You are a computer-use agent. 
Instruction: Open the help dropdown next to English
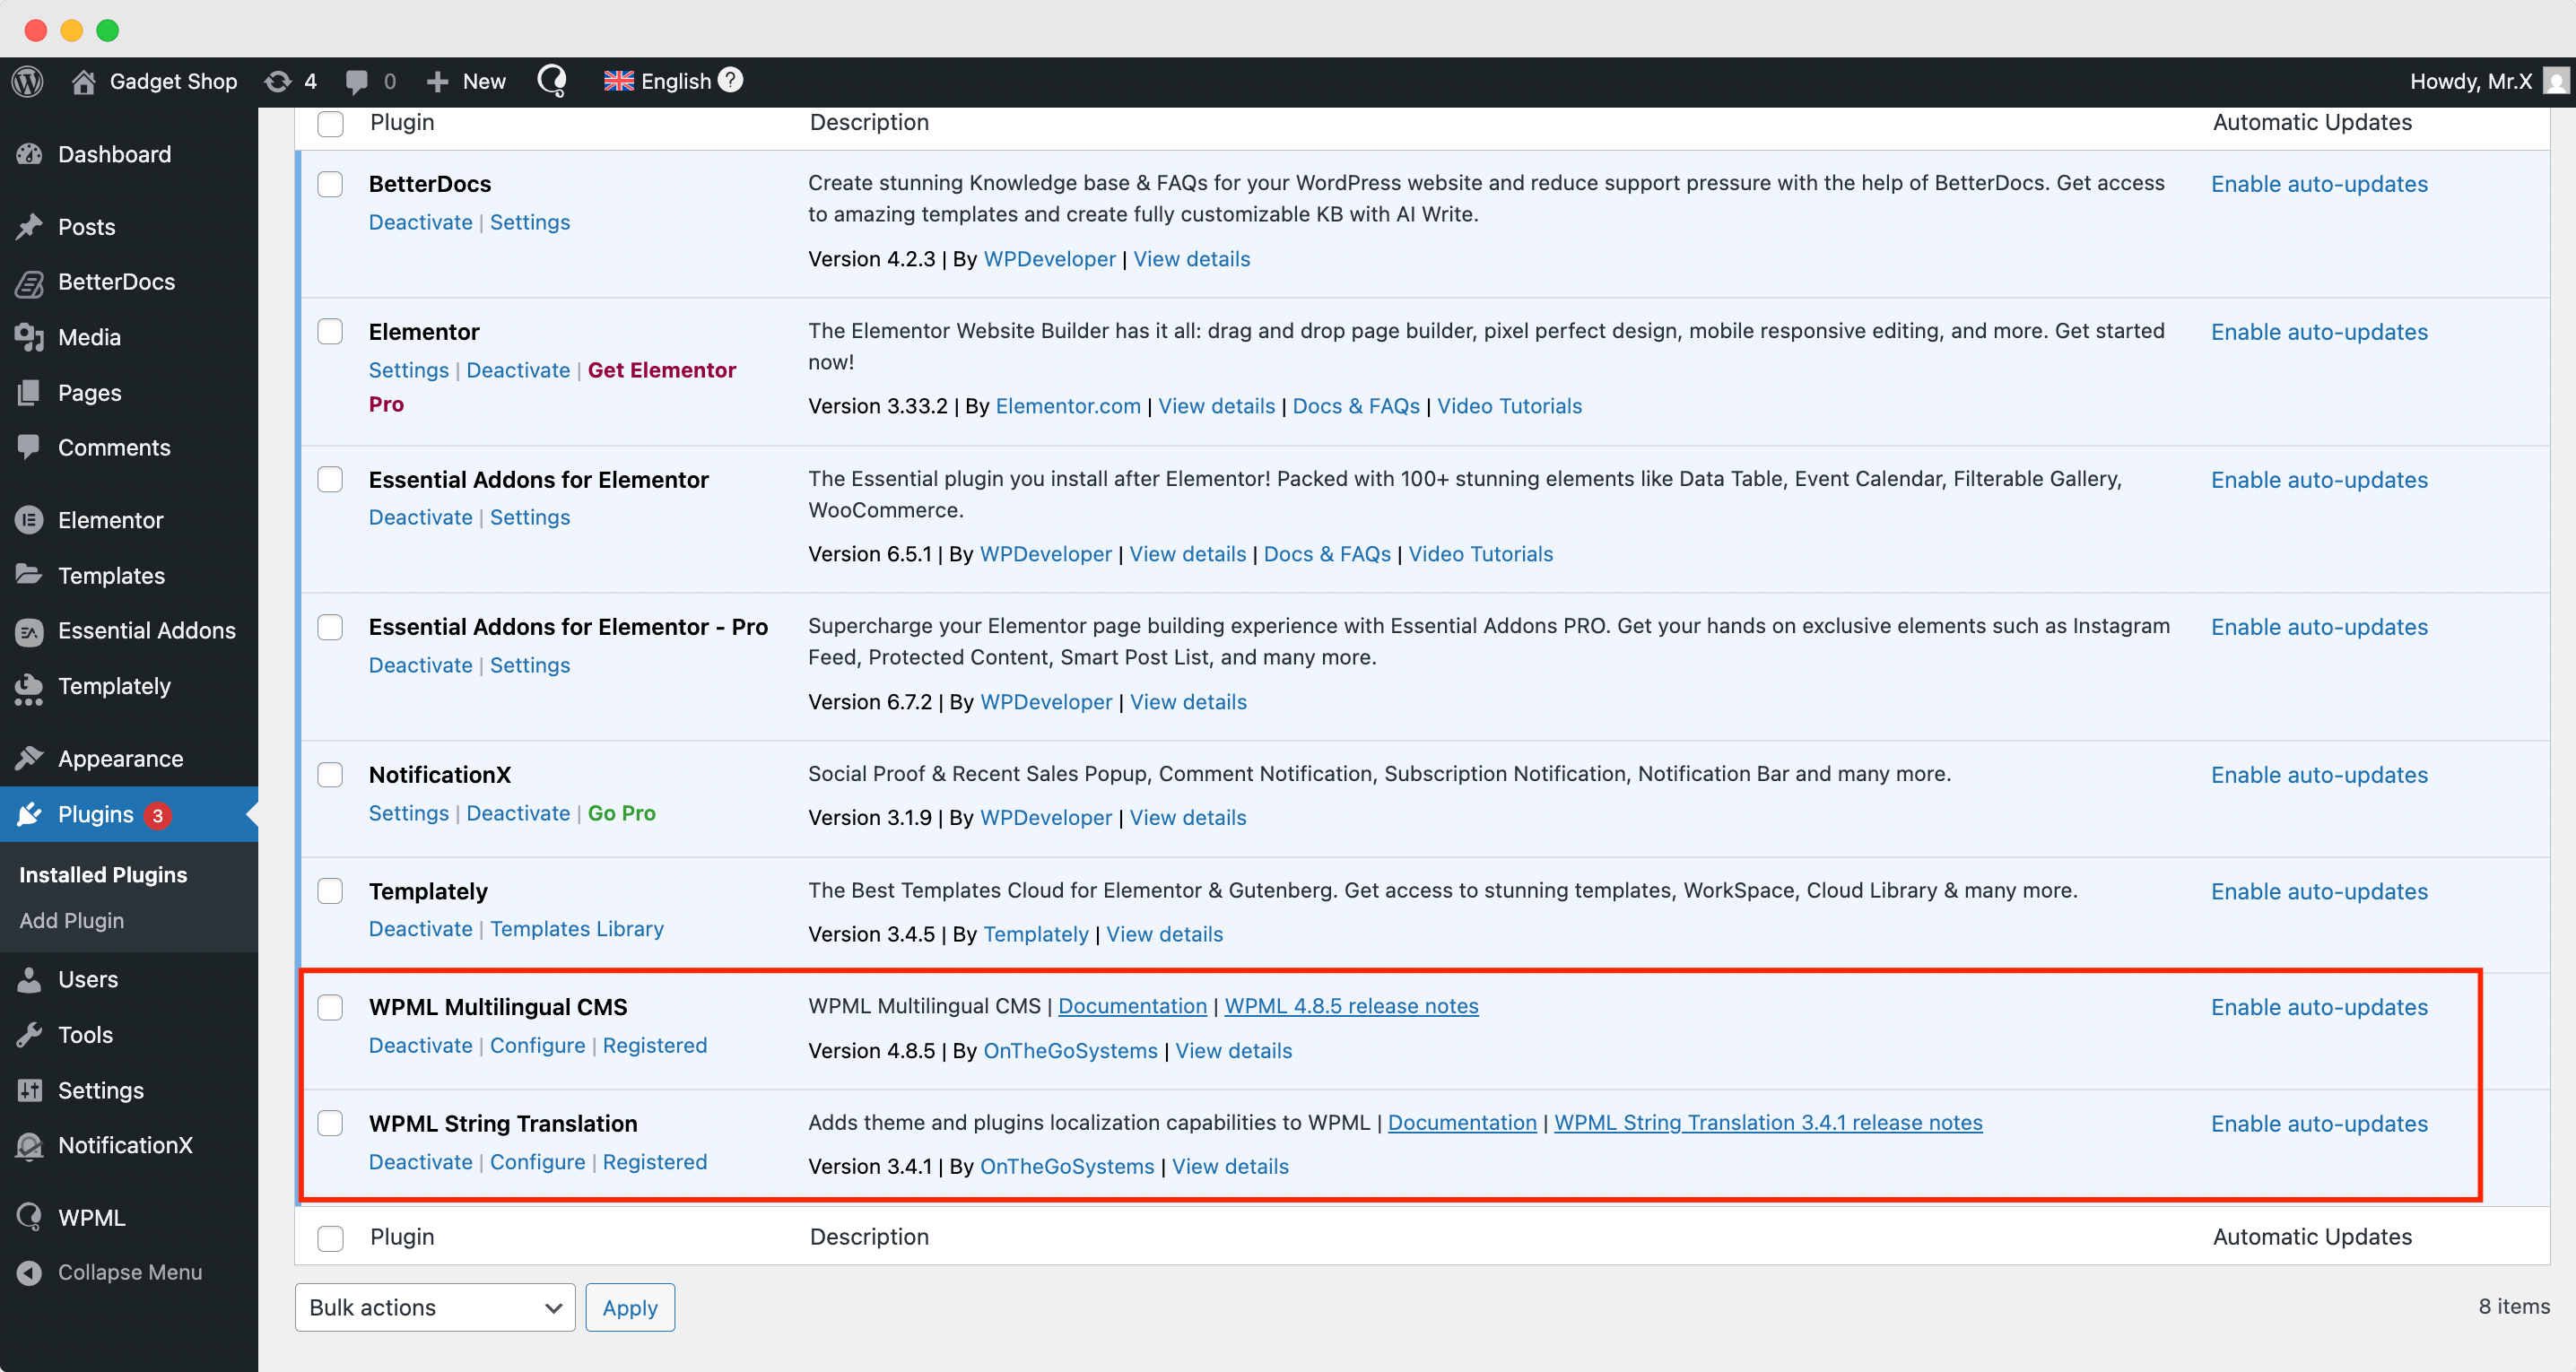click(730, 80)
